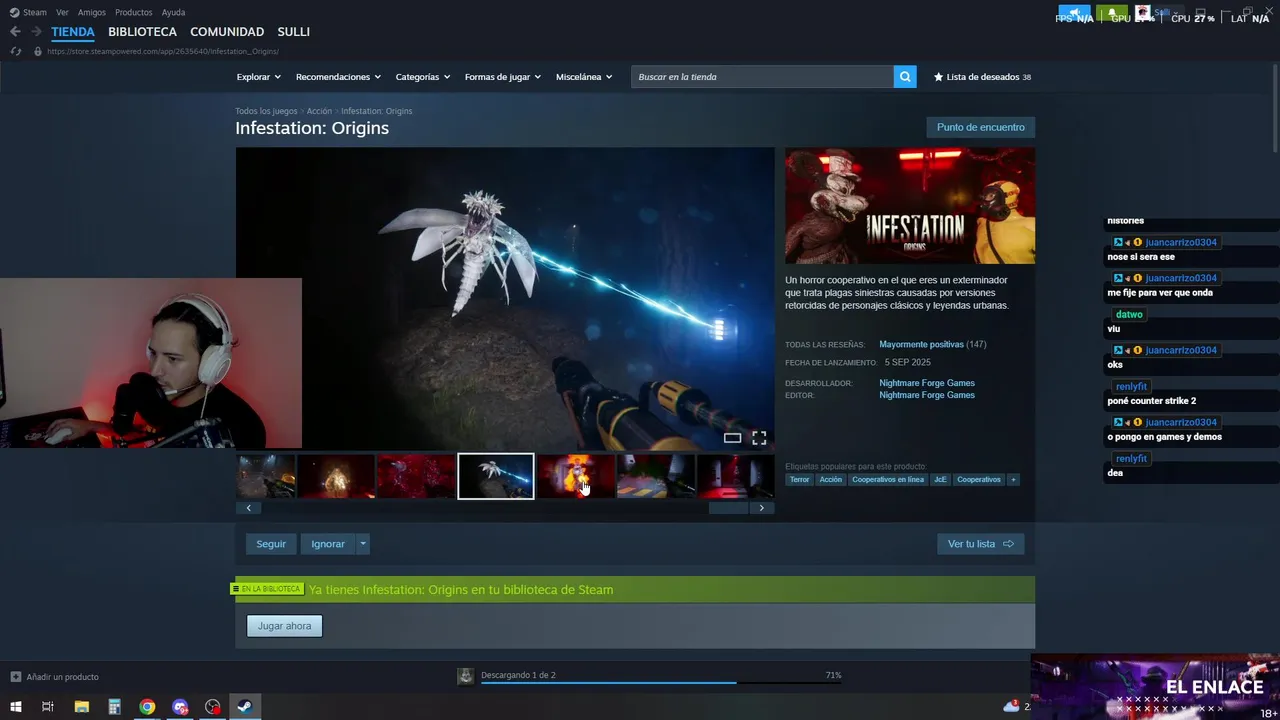Select the selected white creature thumbnail

(496, 476)
